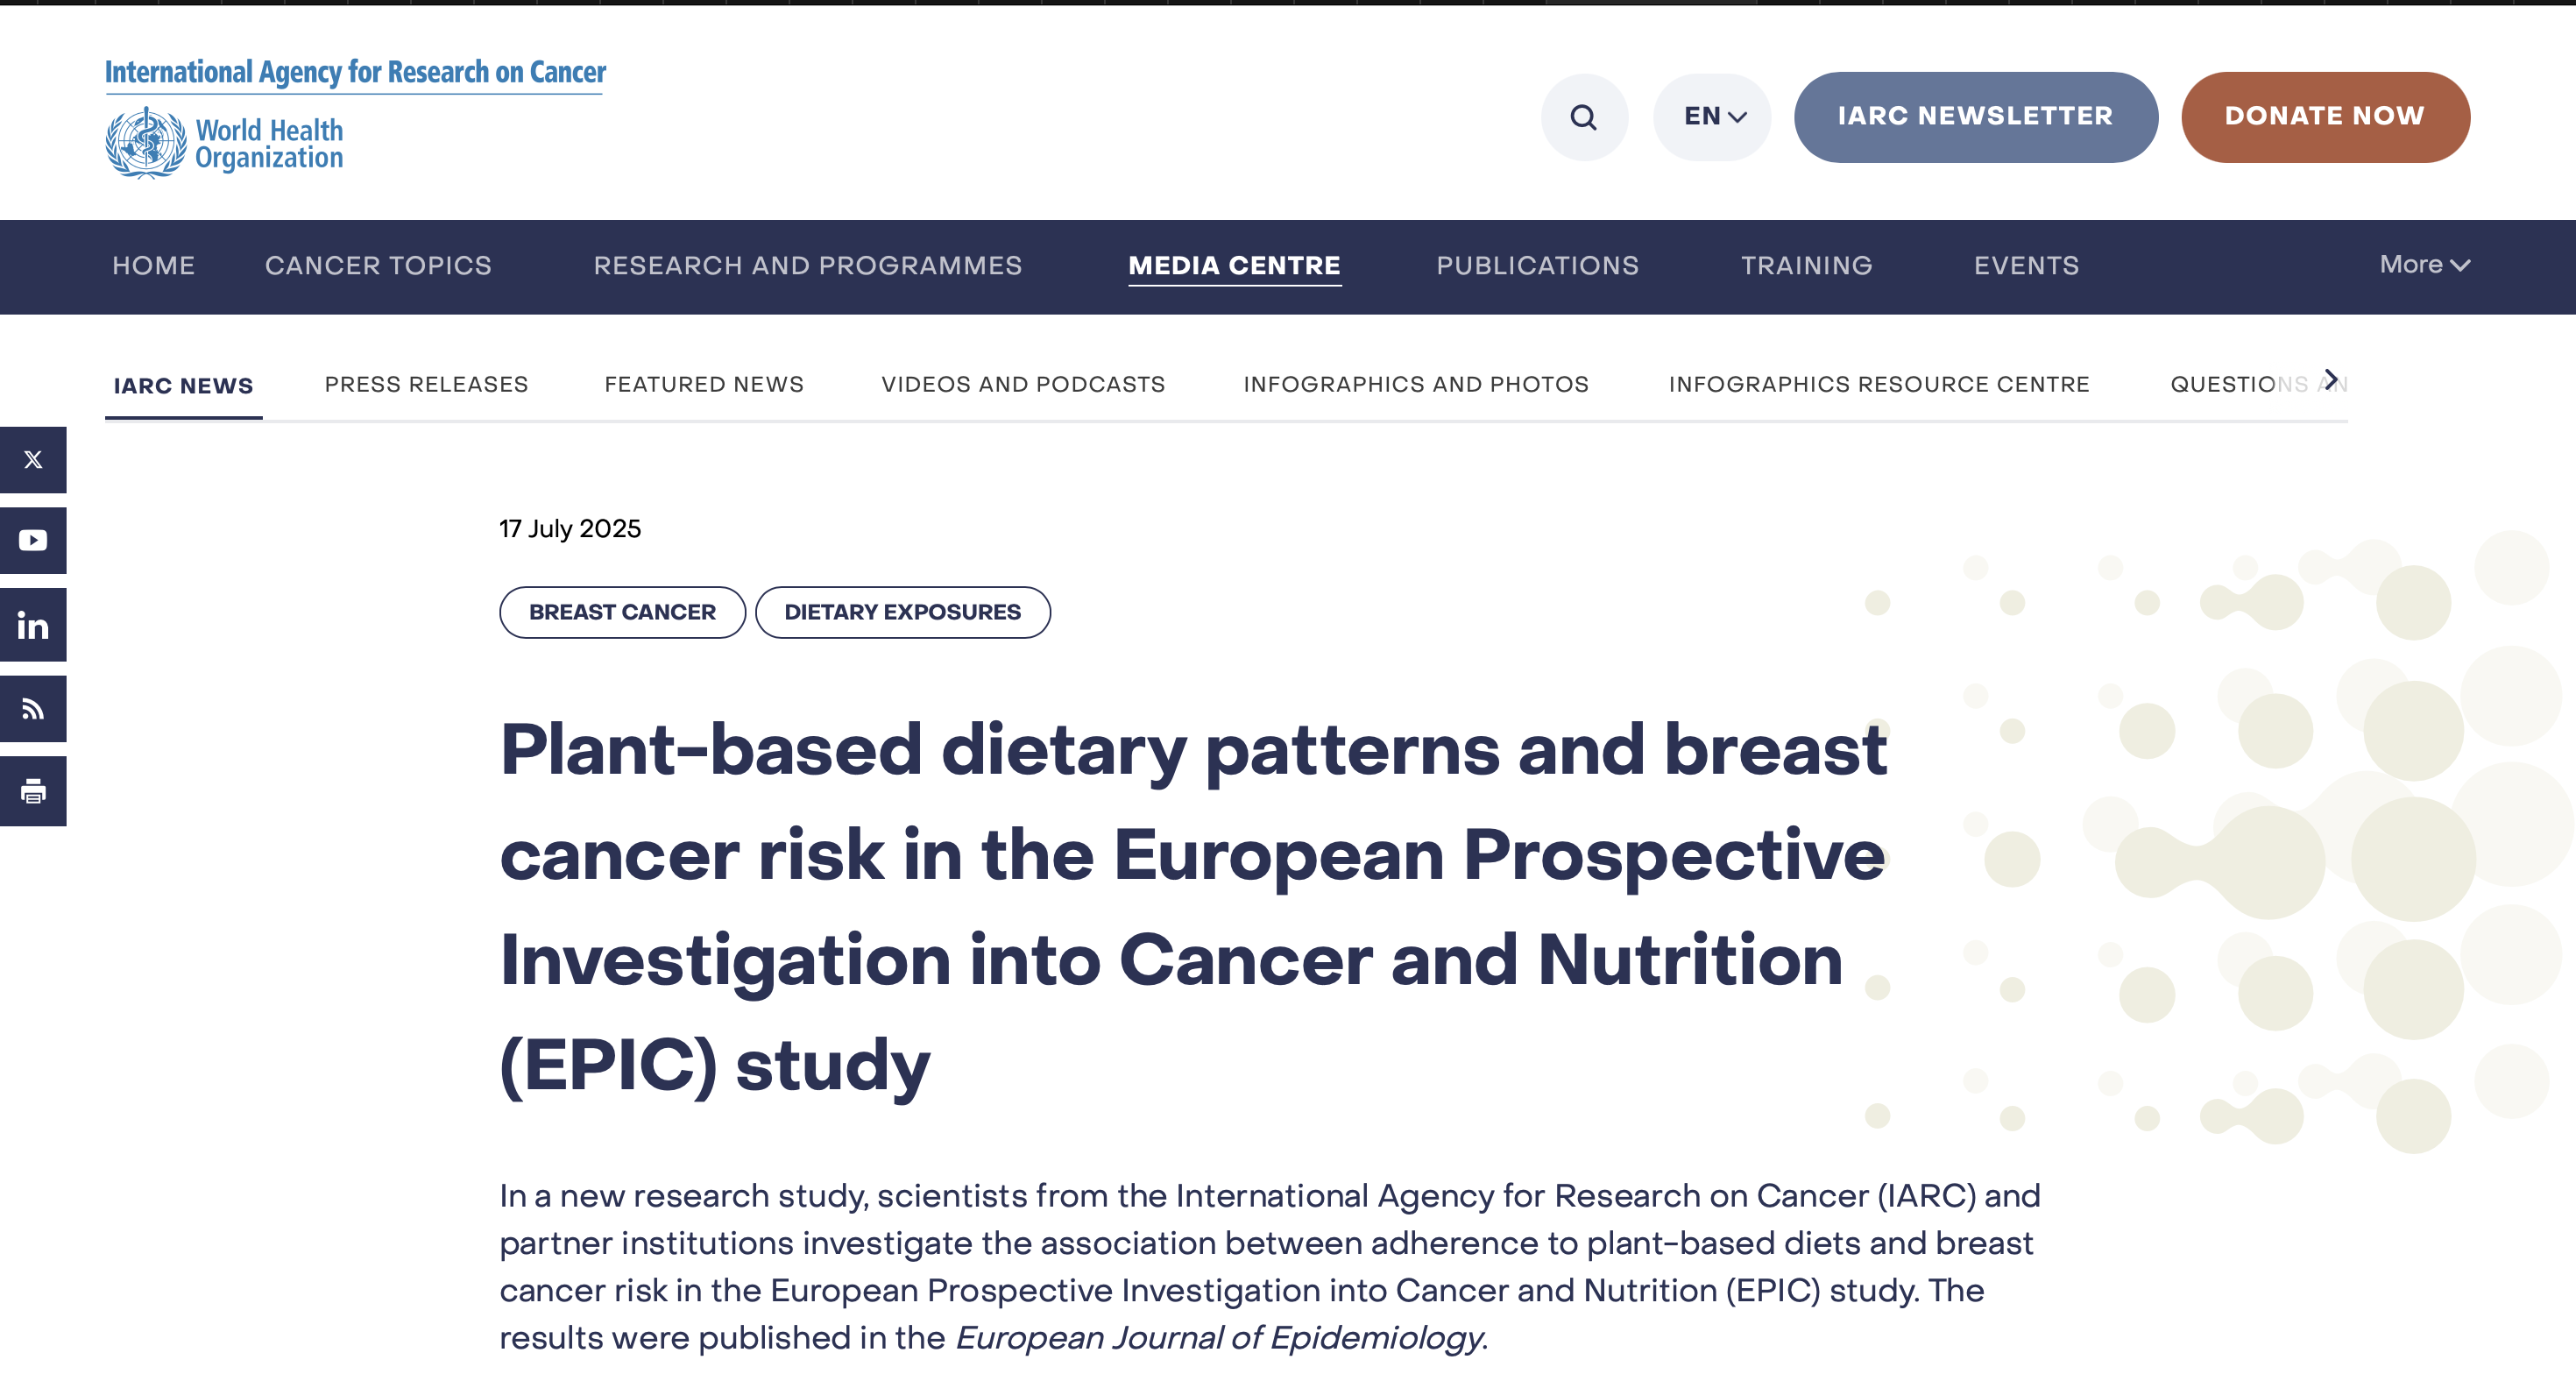Open International Agency for Research on Cancer homepage link

tap(355, 73)
